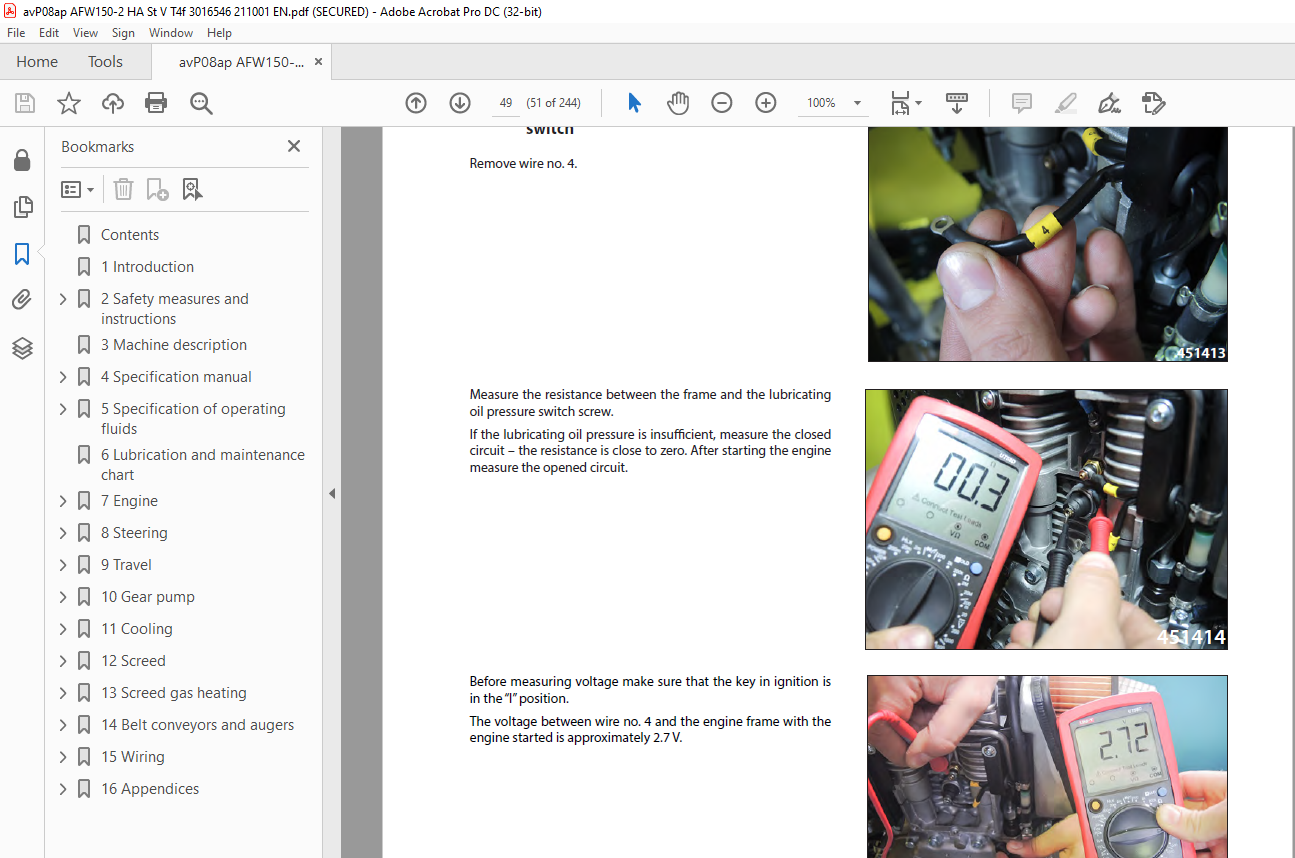Open the security lock panel icon
Screen dimensions: 1295x858
(22, 160)
